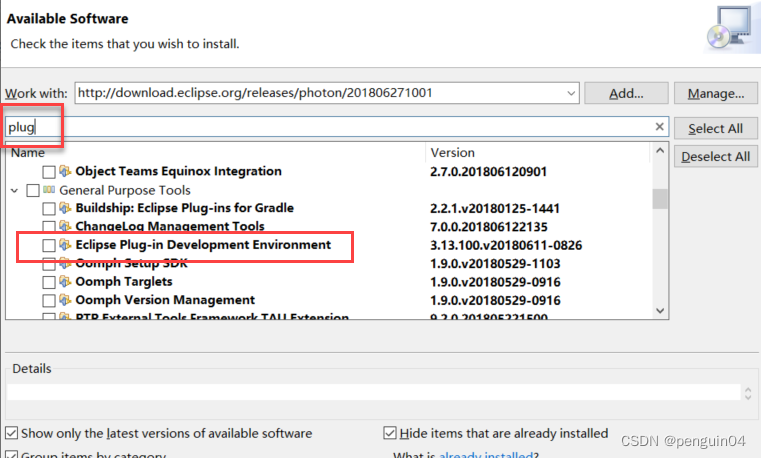
Task: Click version 3.13.100.v20180611-0826
Action: click(506, 245)
